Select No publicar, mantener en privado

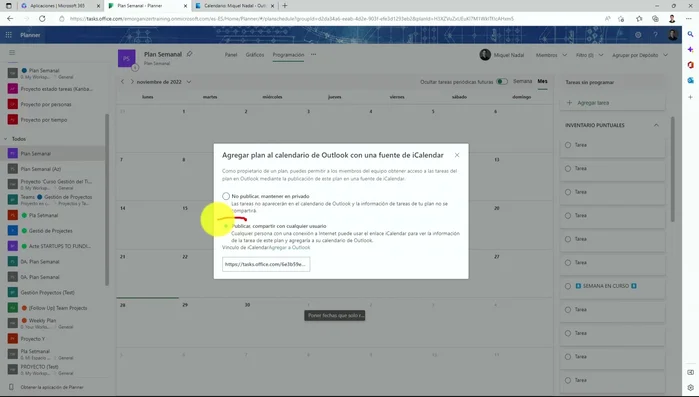pyautogui.click(x=226, y=196)
